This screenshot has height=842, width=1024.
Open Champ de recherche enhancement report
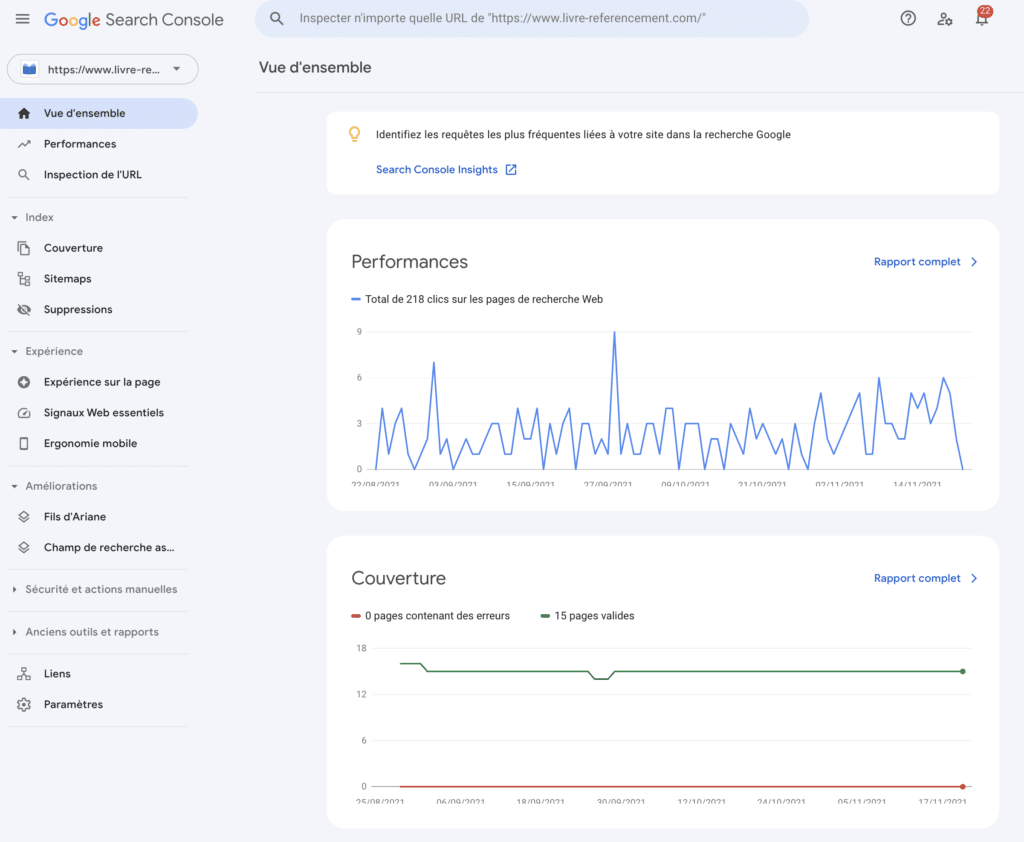[x=99, y=547]
